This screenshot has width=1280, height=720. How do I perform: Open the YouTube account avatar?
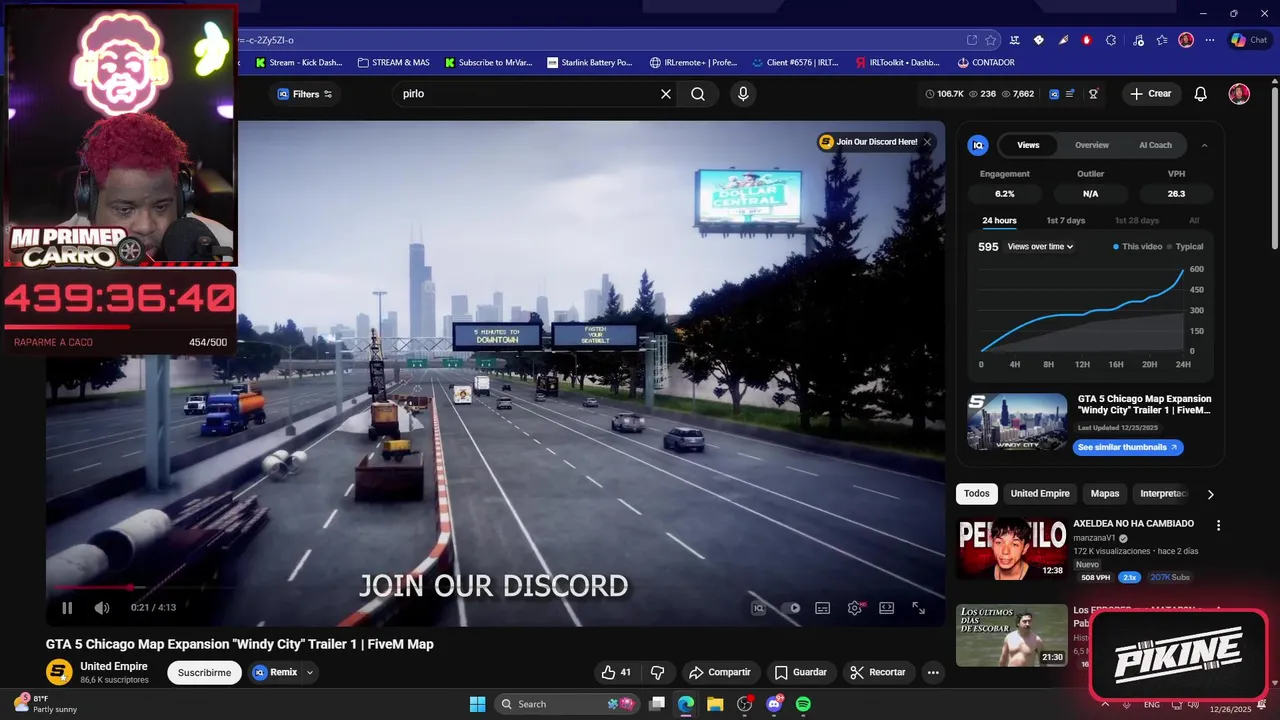click(x=1239, y=94)
